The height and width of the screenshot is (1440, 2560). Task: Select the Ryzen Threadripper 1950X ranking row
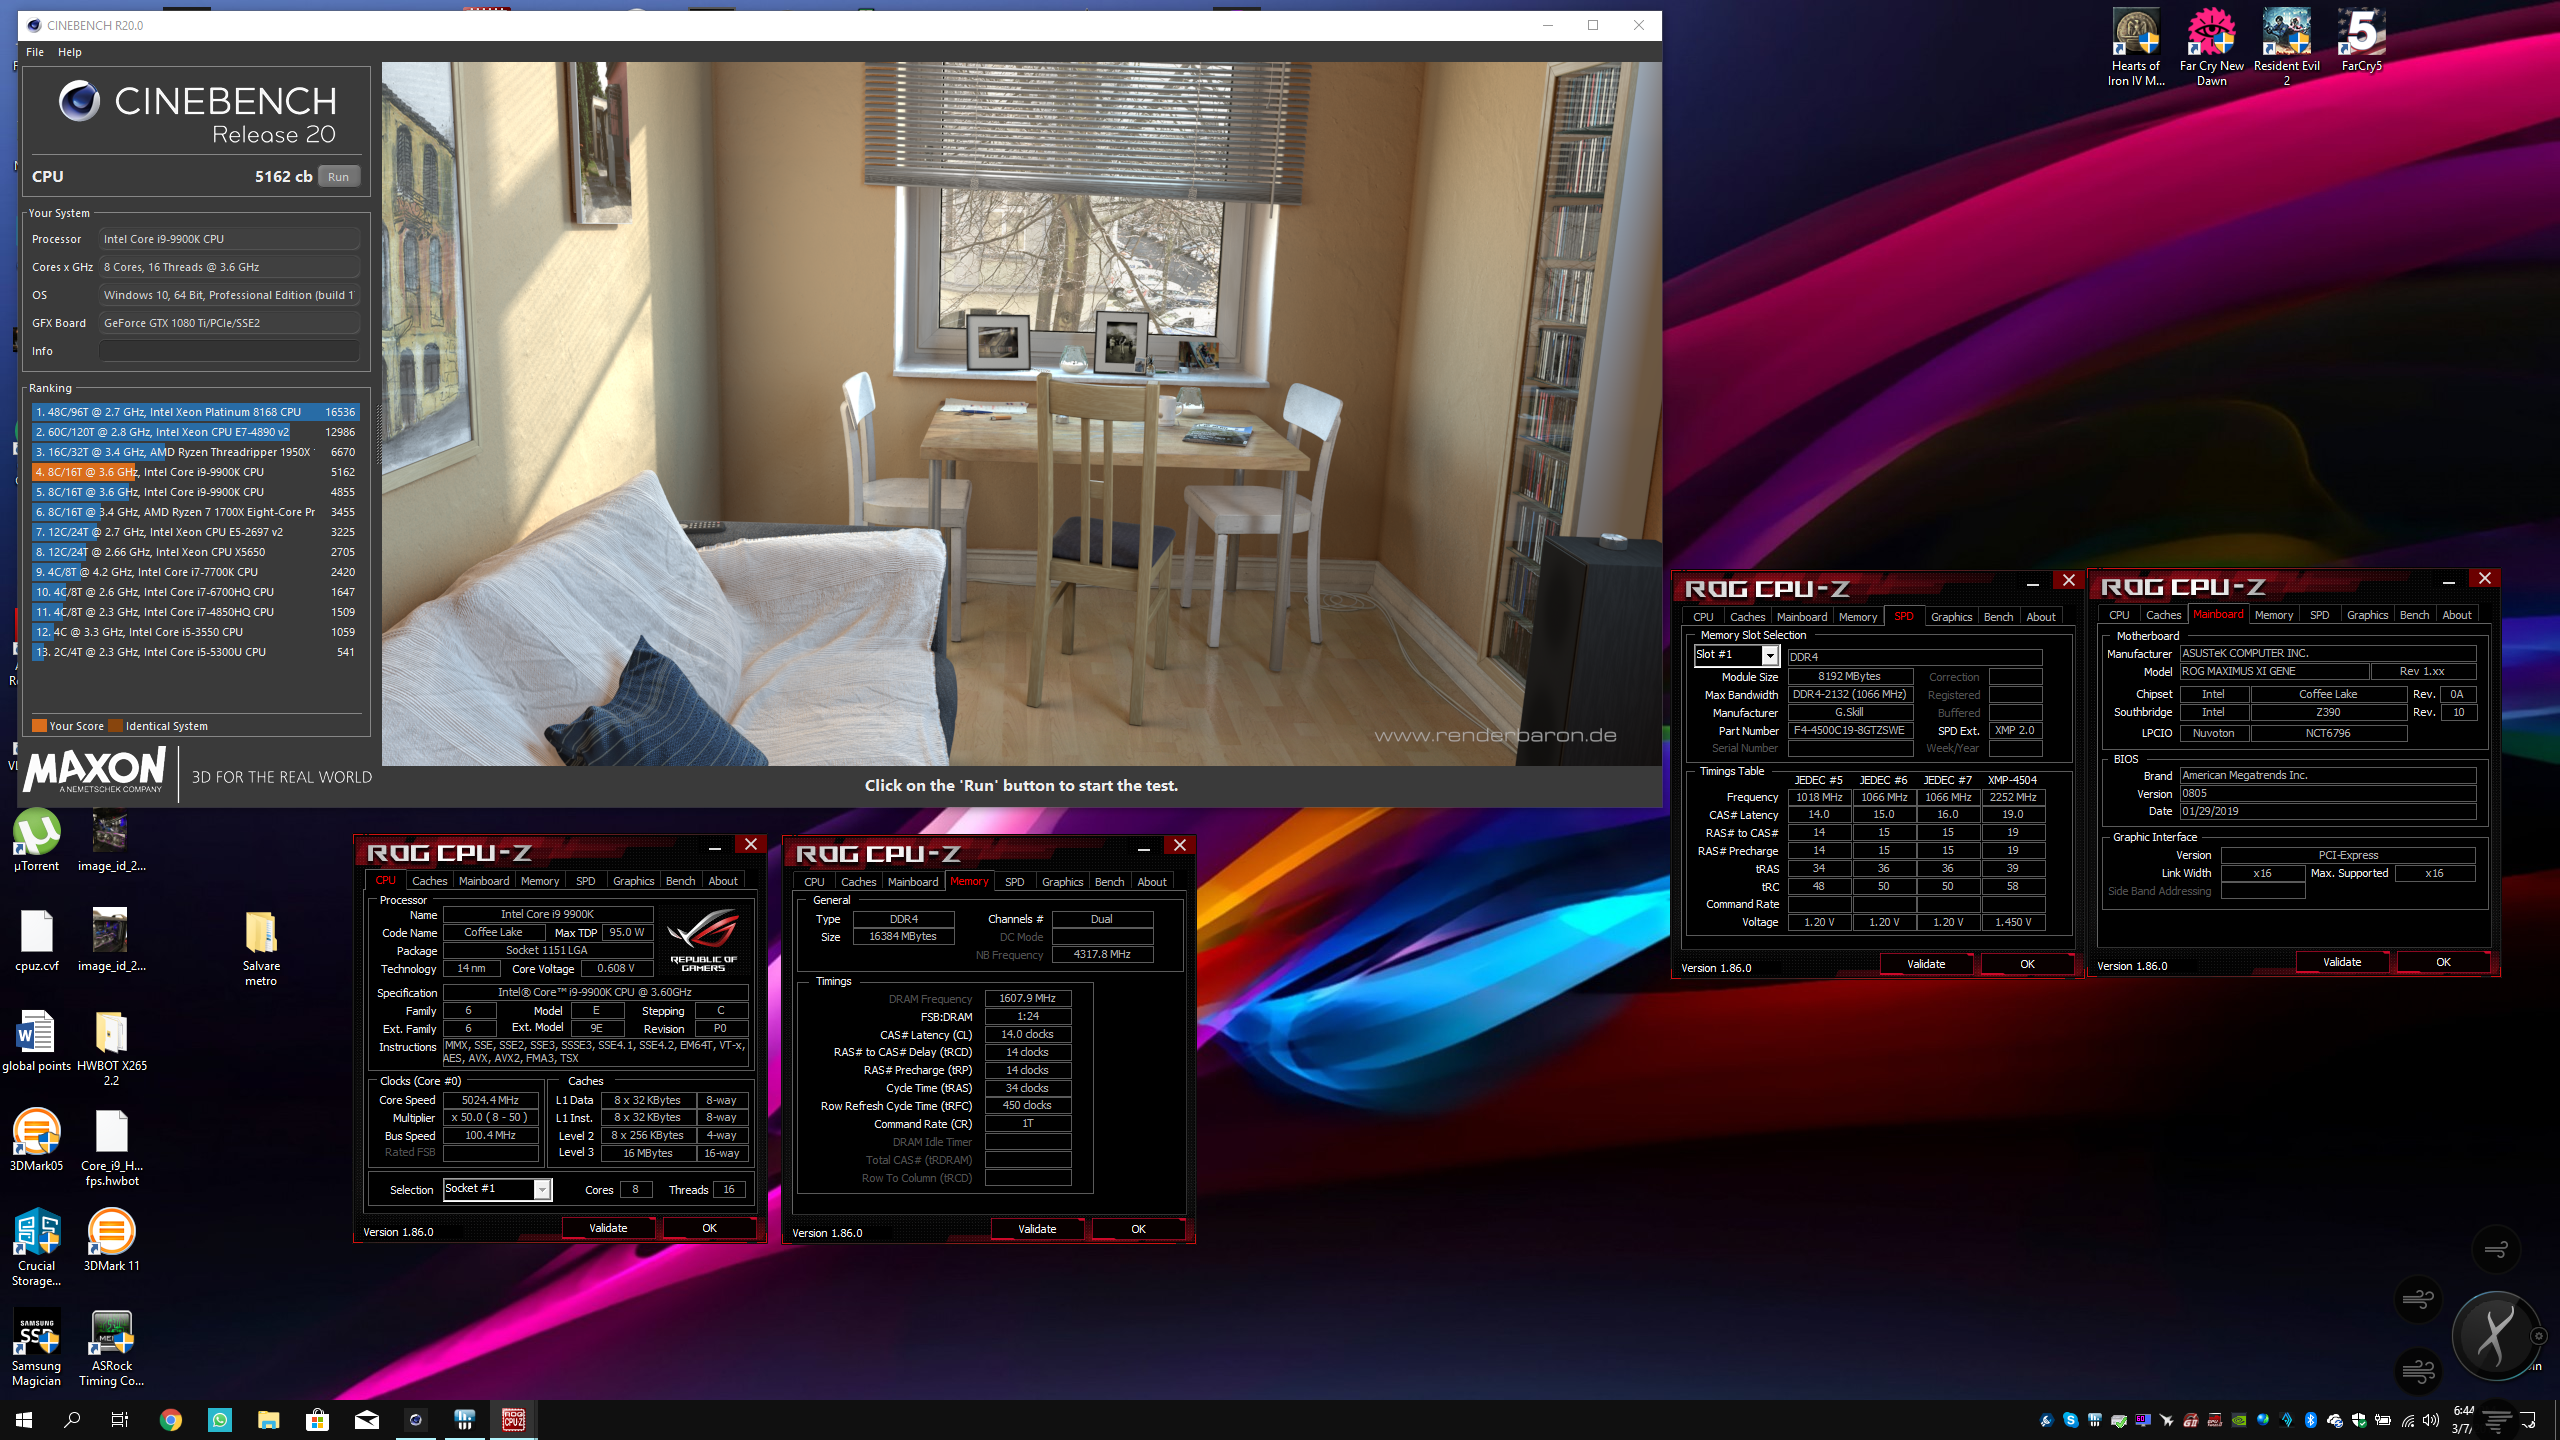point(195,452)
